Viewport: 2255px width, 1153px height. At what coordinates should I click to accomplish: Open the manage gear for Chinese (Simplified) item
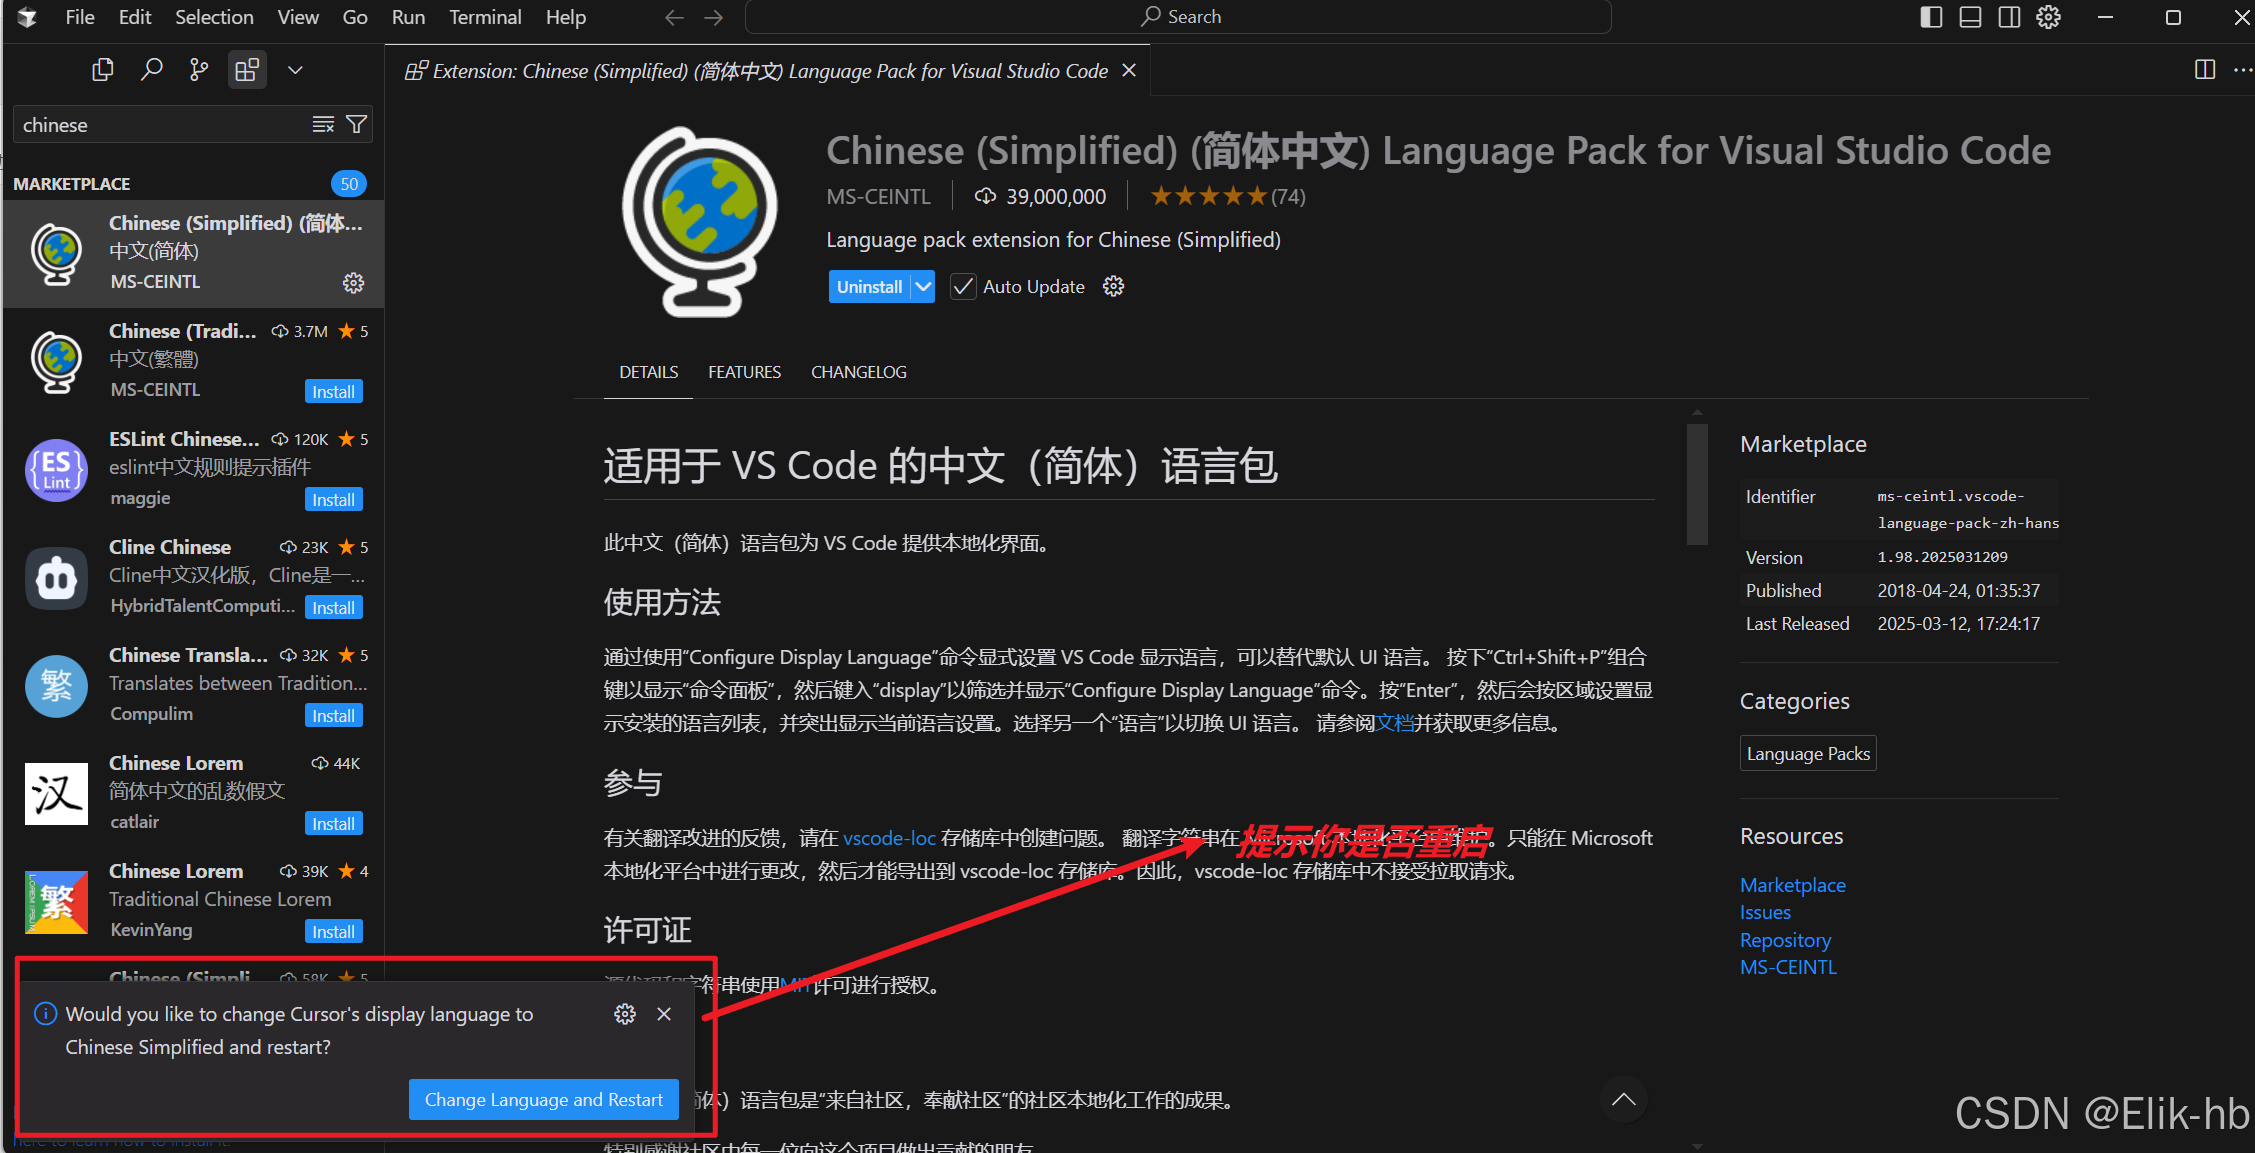tap(353, 283)
